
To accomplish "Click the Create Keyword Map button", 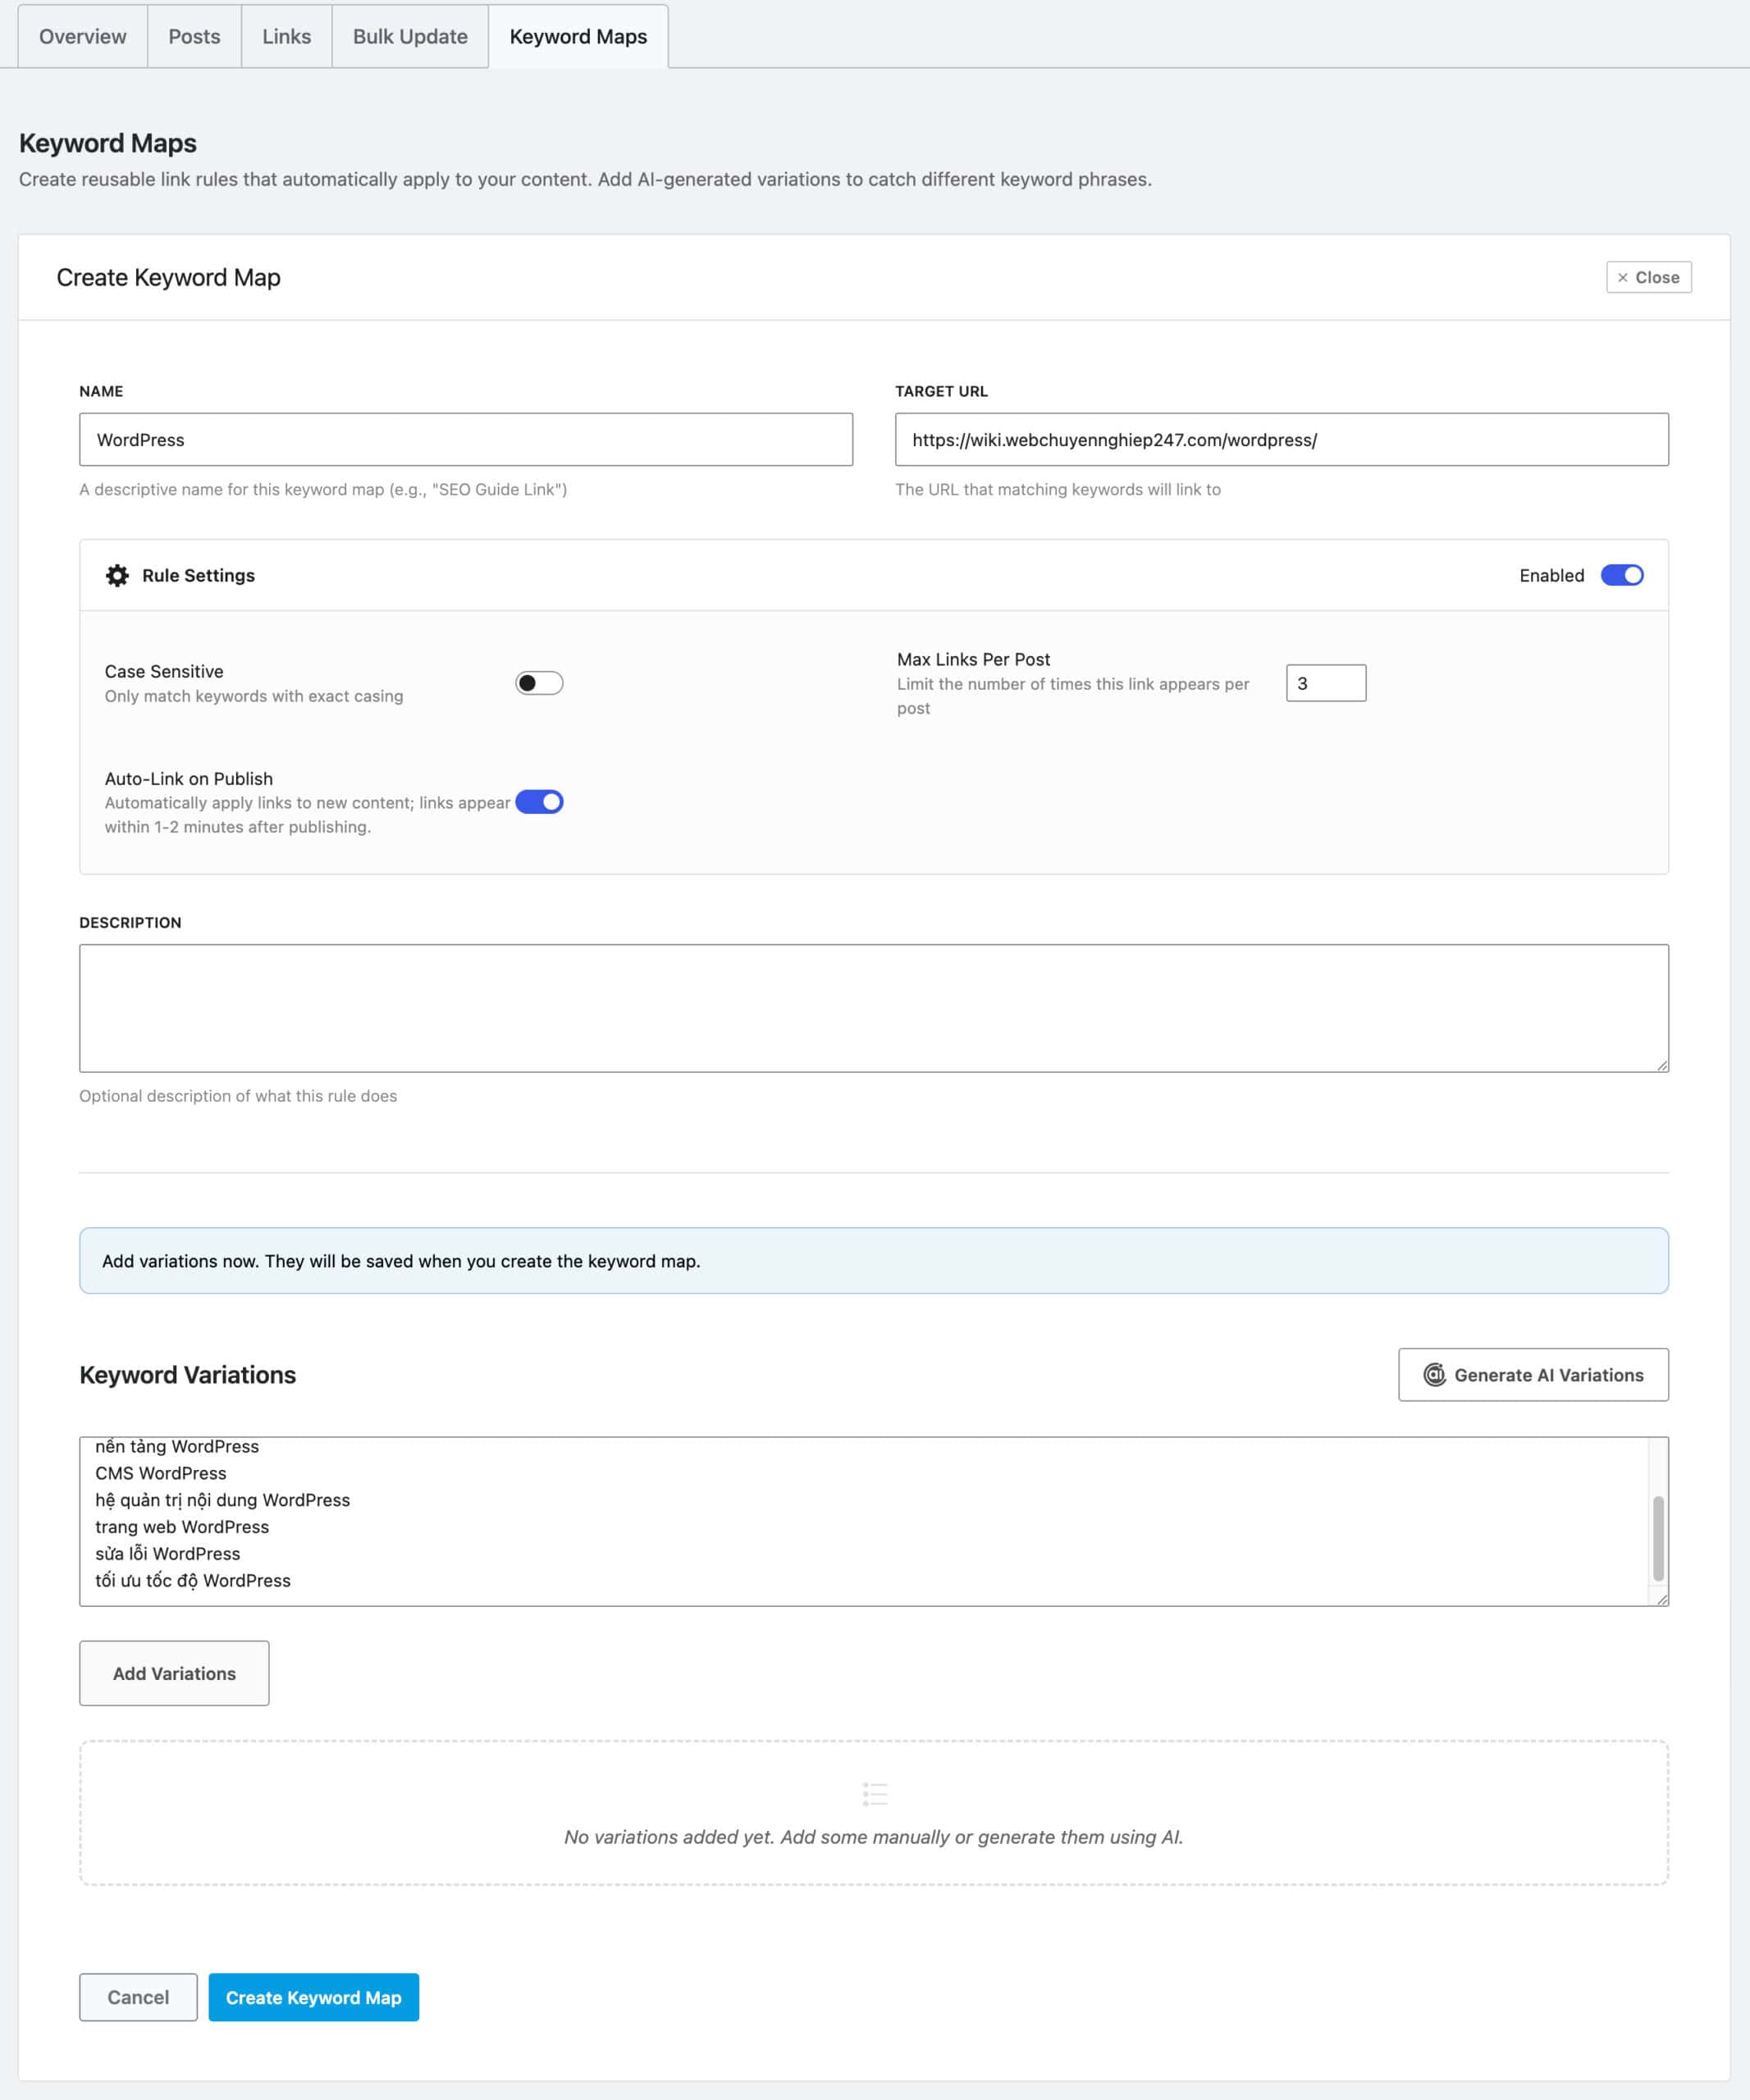I will [x=313, y=1997].
